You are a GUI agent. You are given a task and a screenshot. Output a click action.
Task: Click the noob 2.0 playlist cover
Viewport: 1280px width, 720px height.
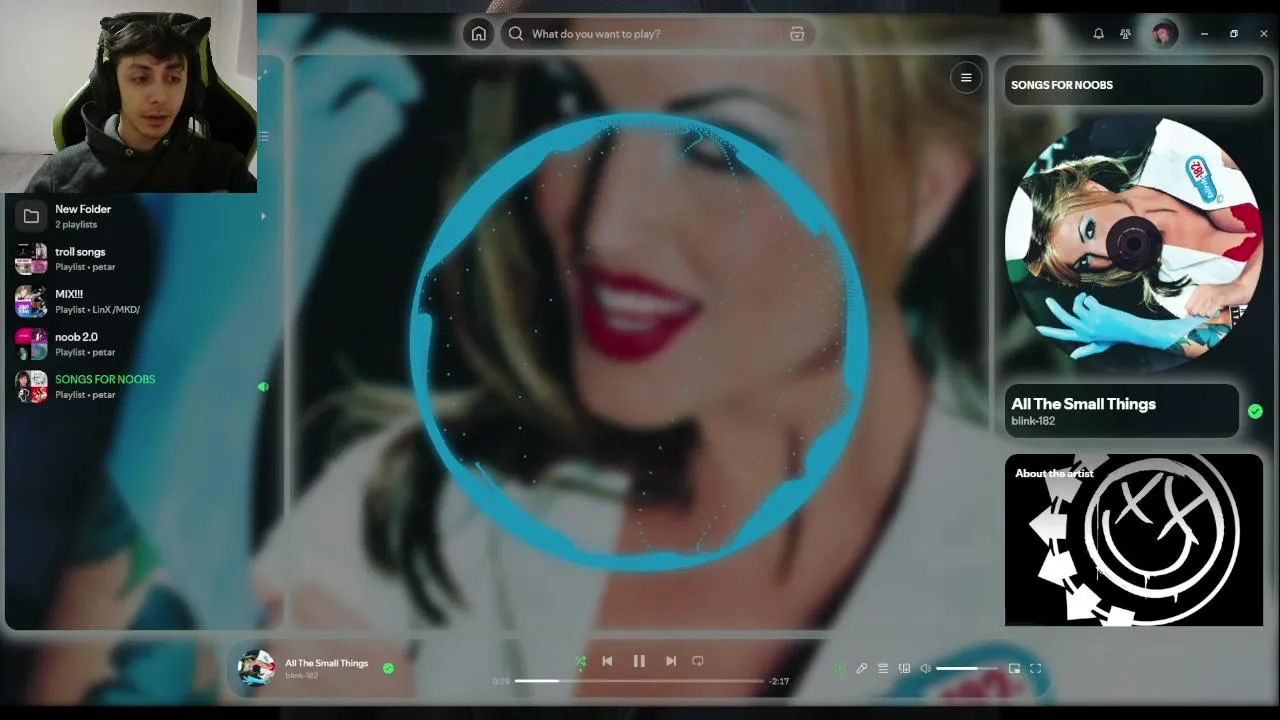point(31,344)
